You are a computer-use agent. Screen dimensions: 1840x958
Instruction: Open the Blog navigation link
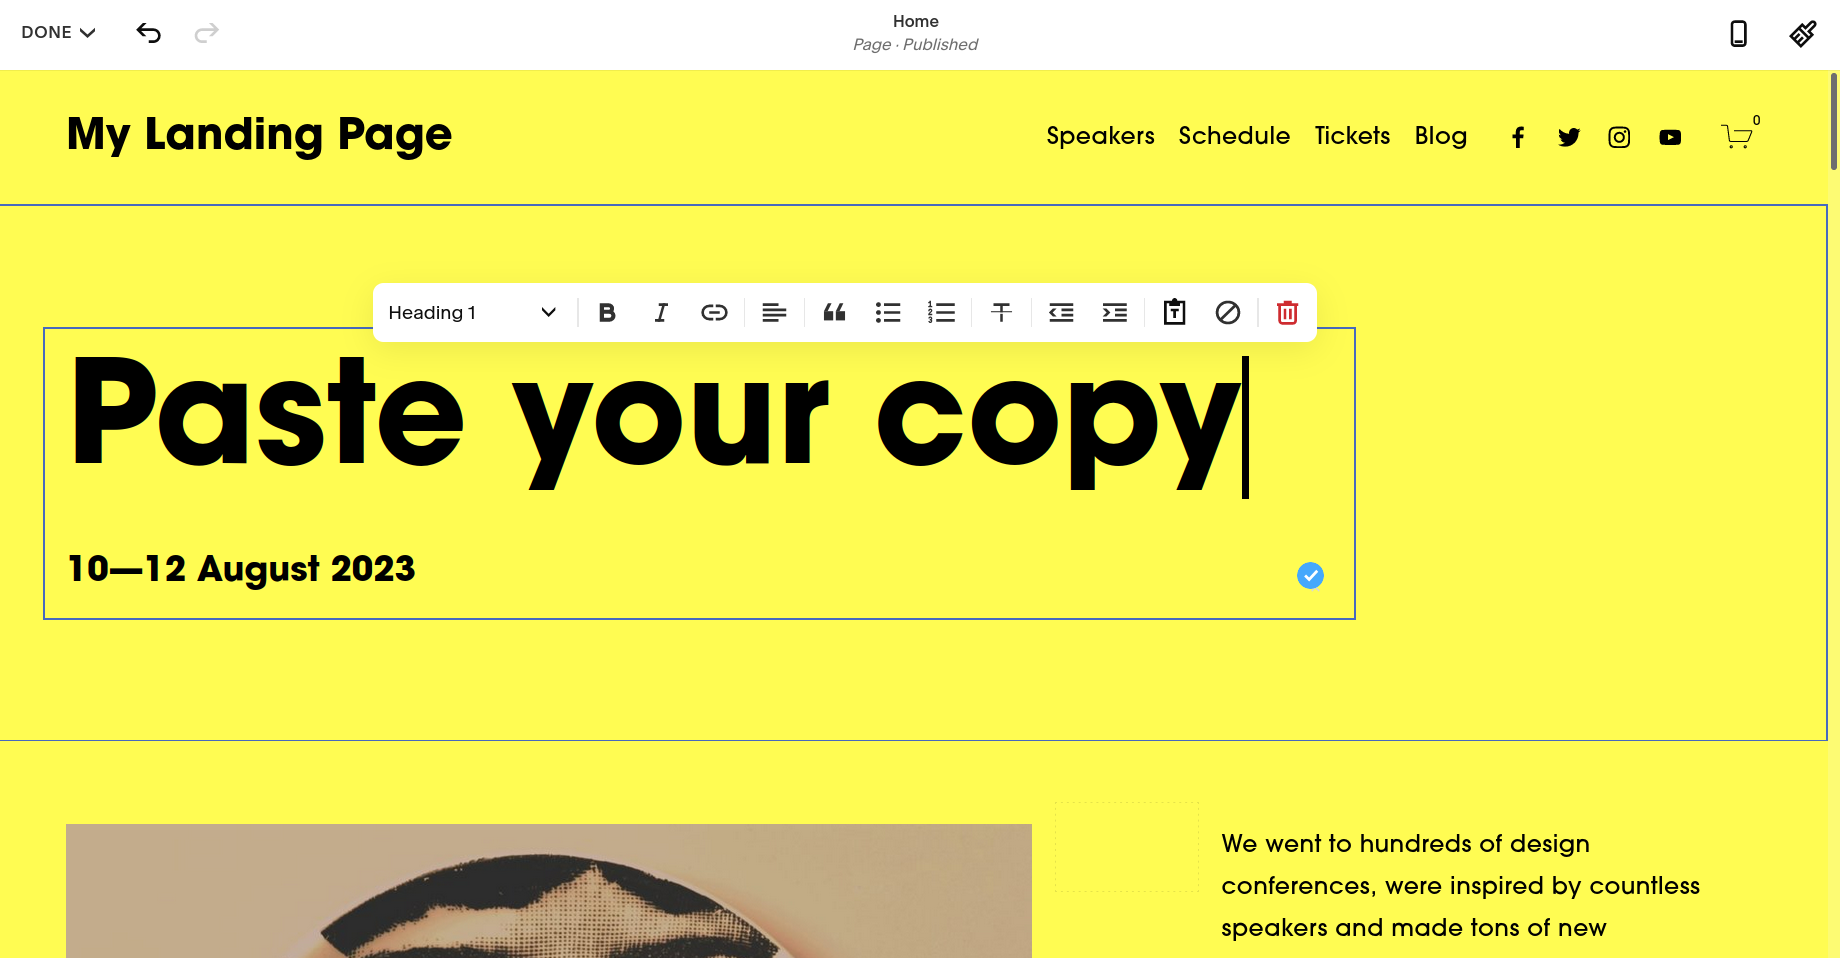point(1441,136)
